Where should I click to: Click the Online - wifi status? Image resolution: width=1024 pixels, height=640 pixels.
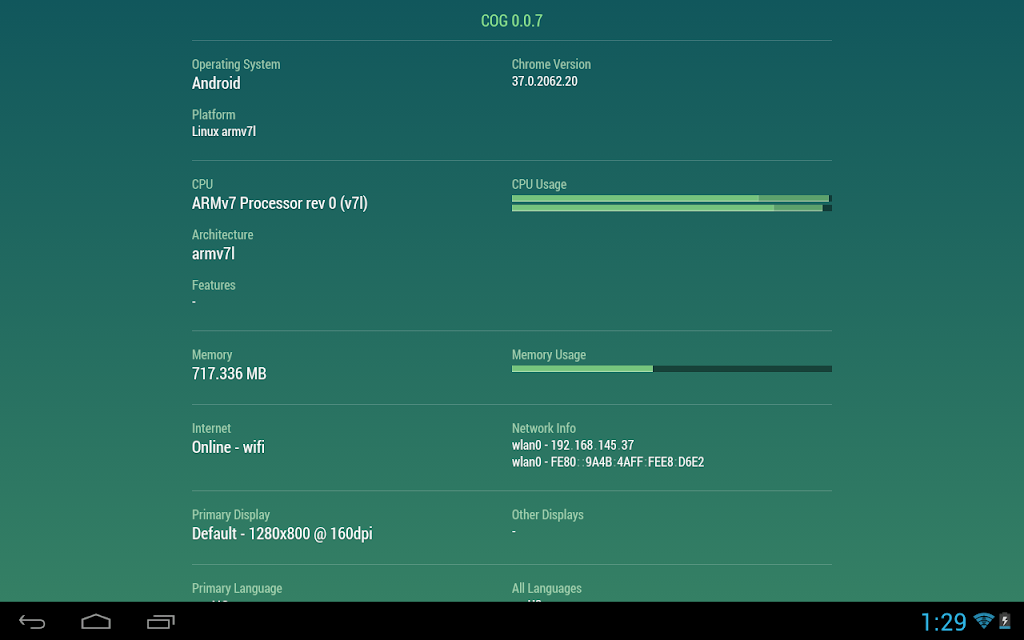[x=228, y=447]
